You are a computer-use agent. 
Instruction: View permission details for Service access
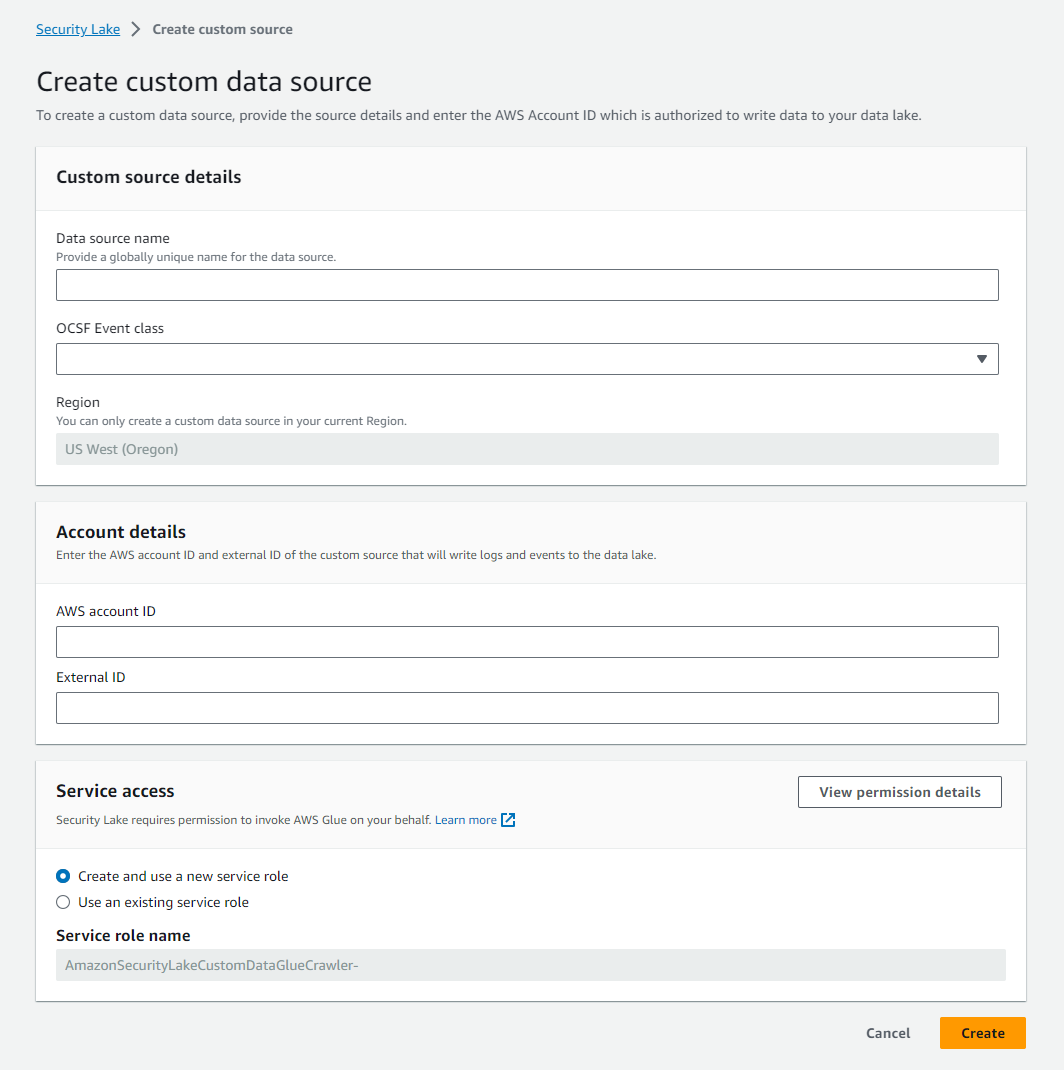click(x=898, y=791)
